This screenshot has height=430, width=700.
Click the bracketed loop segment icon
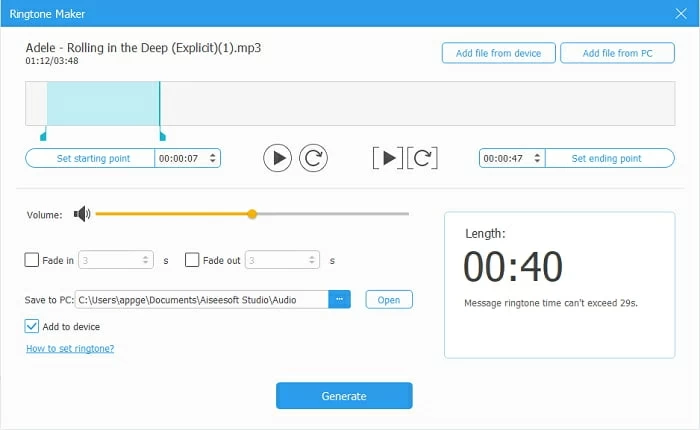coord(423,157)
